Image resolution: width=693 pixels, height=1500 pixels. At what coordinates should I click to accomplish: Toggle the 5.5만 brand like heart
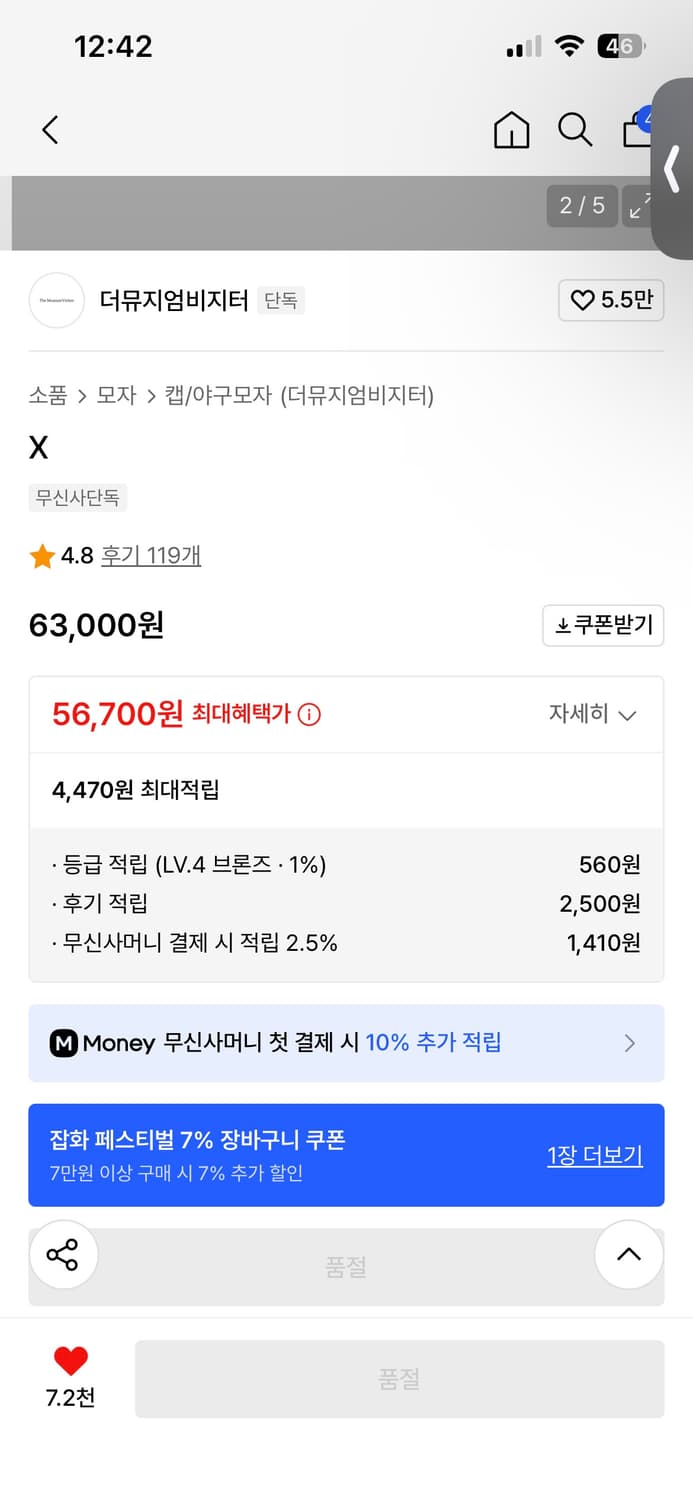point(611,301)
